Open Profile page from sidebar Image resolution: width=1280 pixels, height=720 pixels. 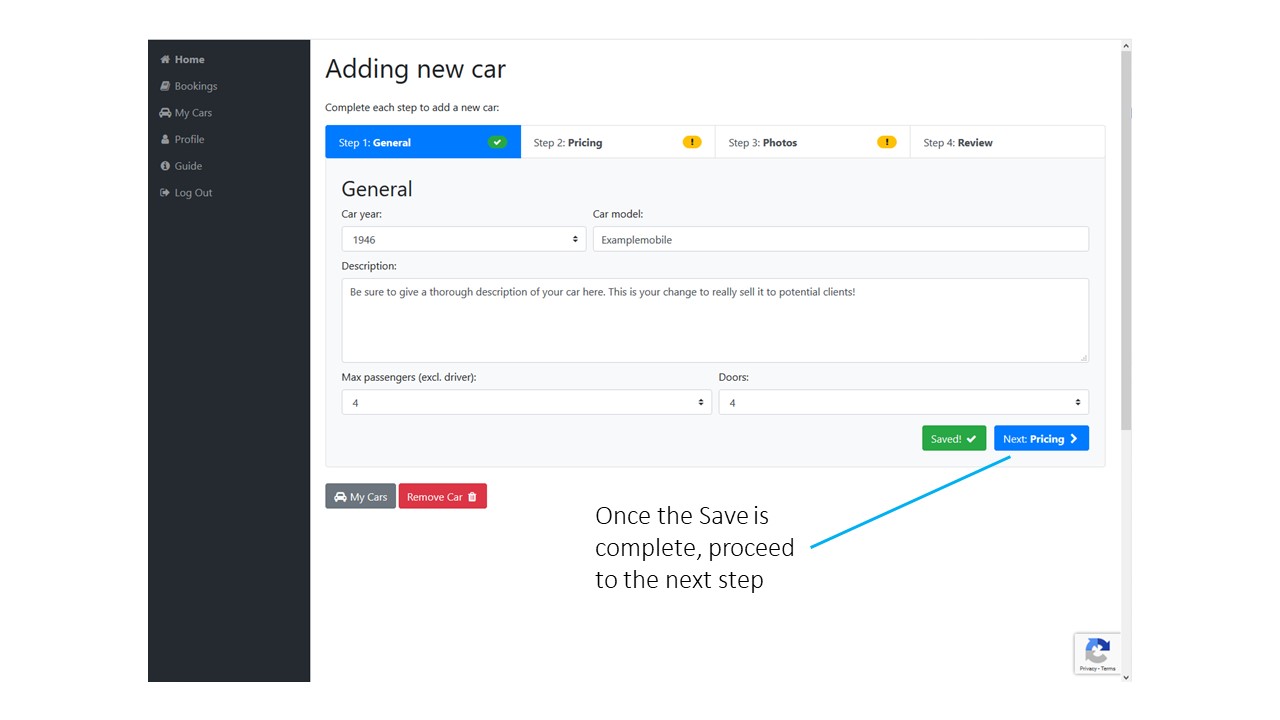click(x=182, y=140)
